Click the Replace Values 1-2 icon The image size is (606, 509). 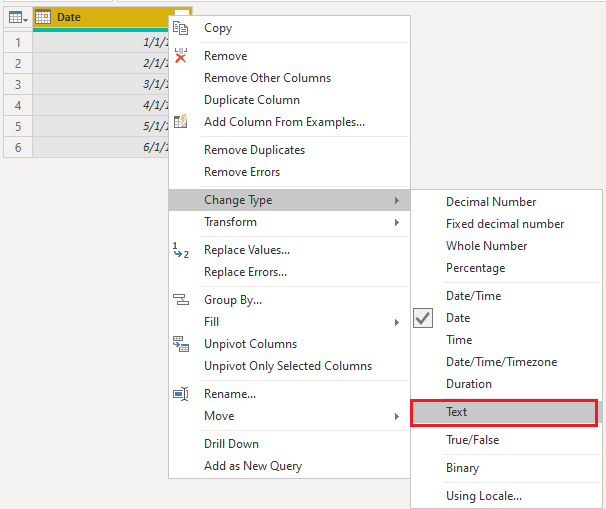tap(180, 250)
